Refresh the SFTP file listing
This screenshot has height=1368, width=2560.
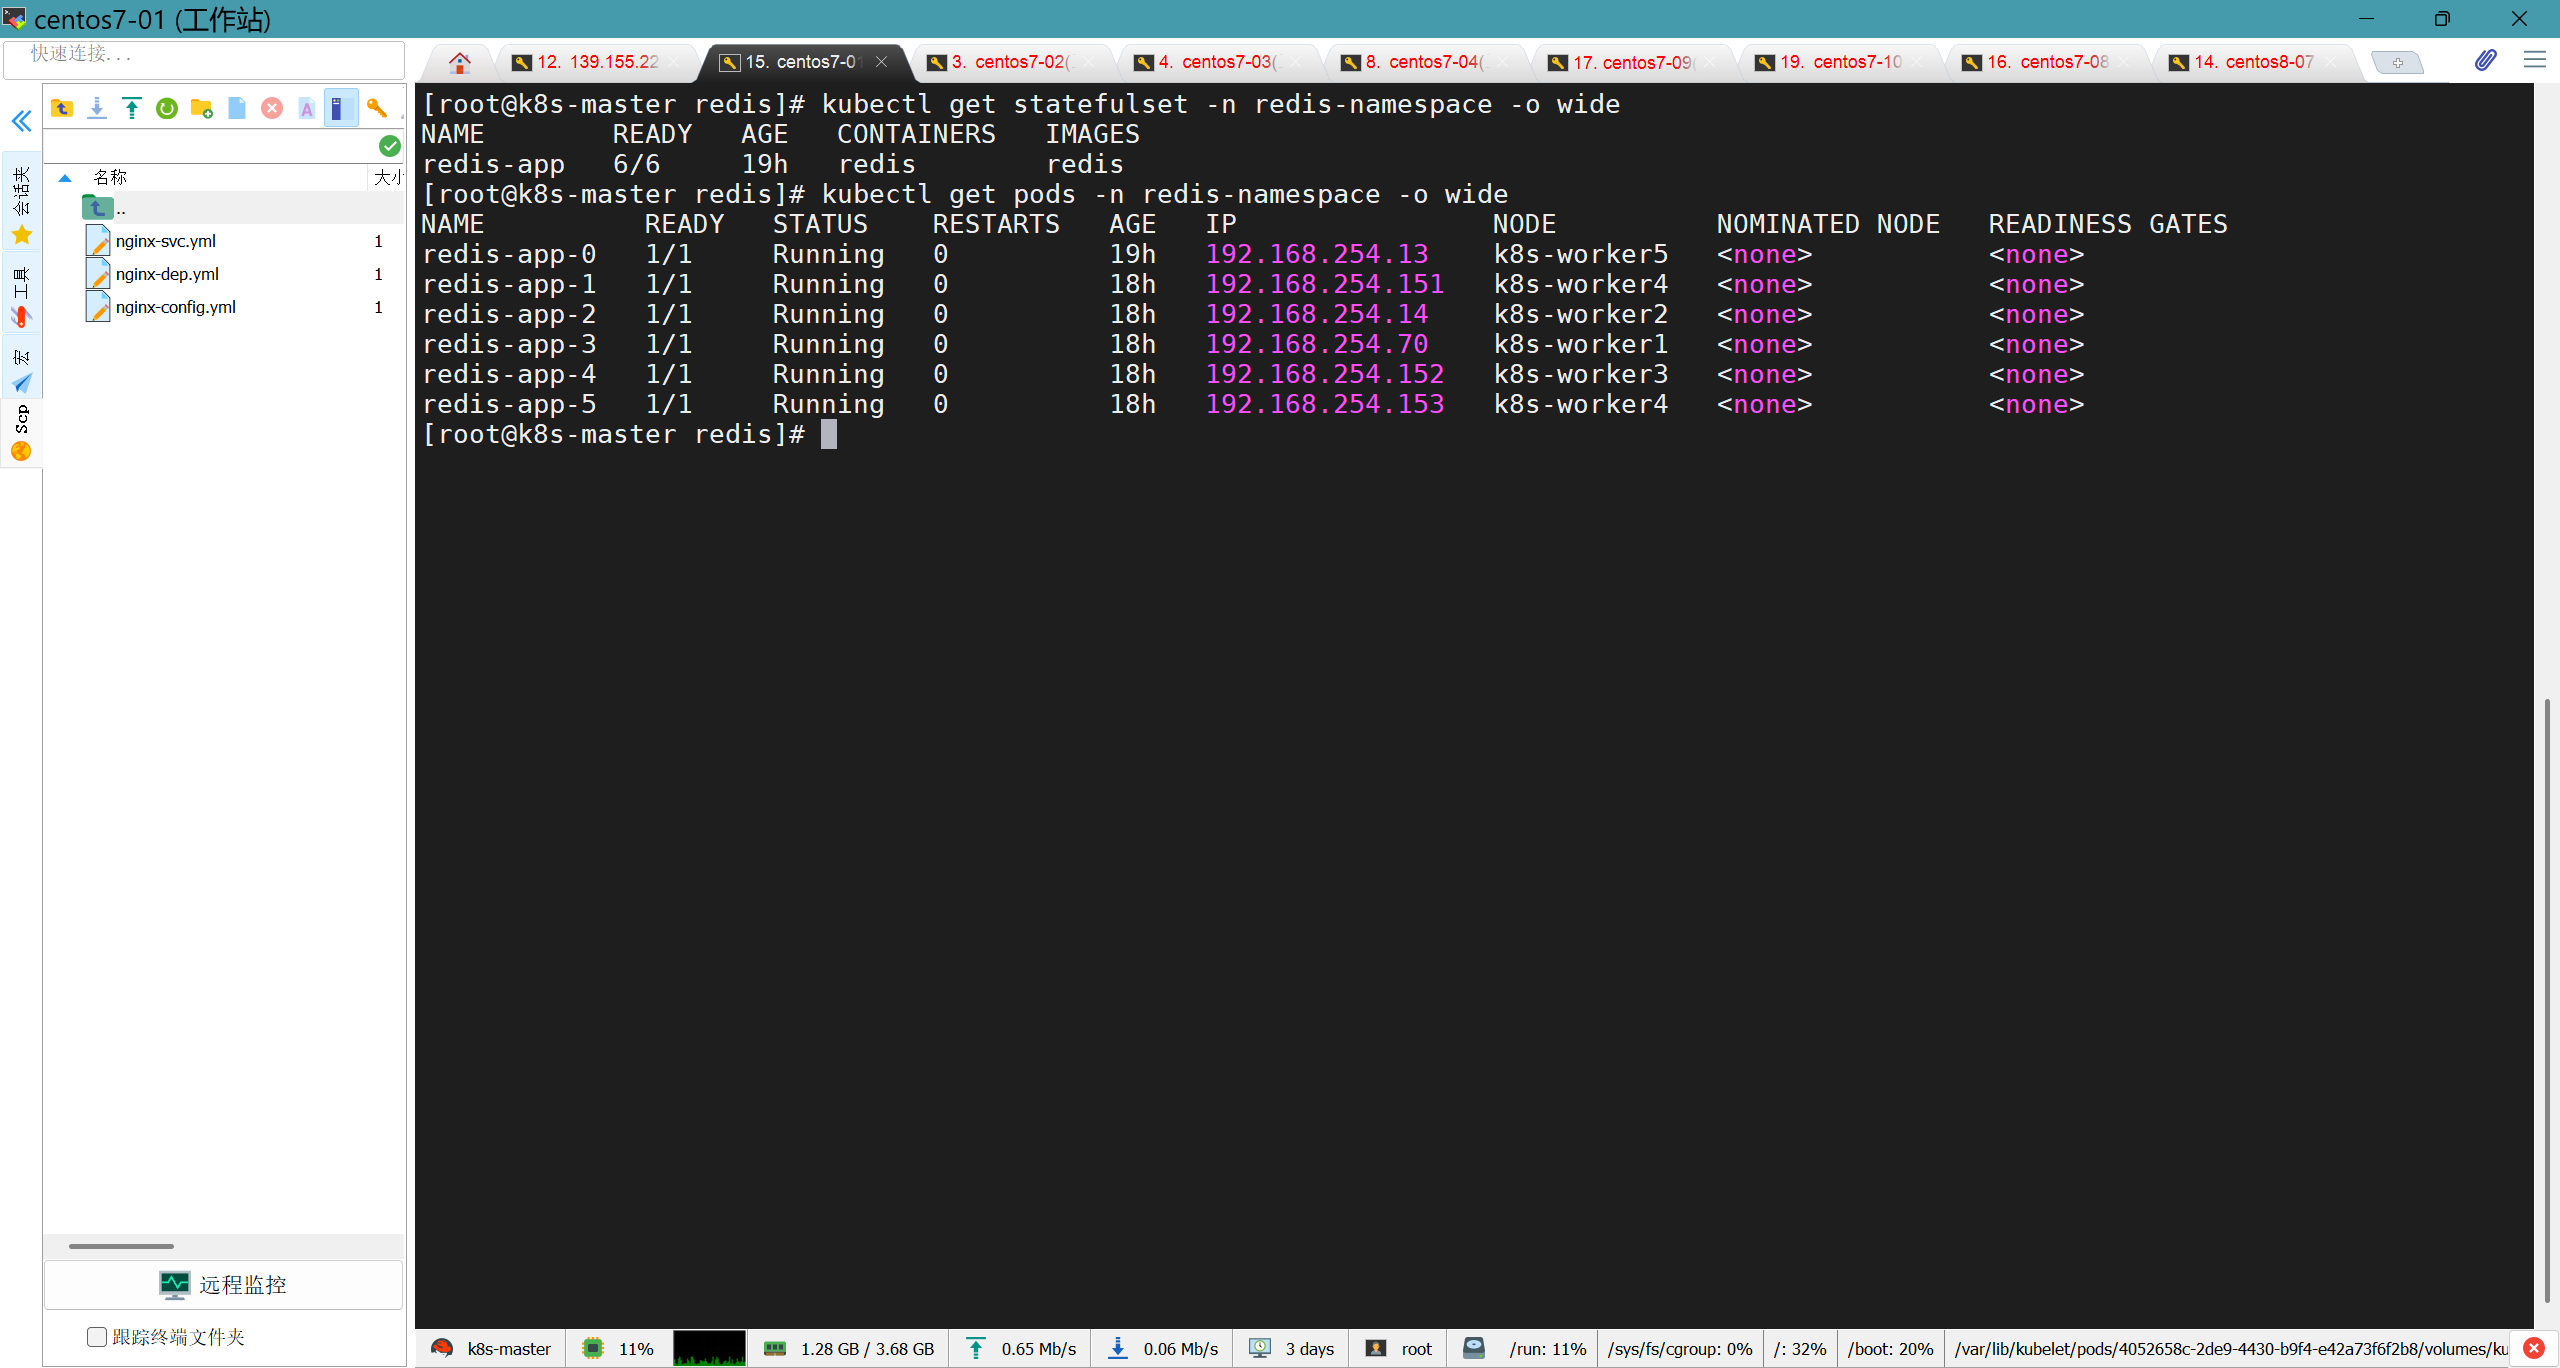pyautogui.click(x=167, y=108)
